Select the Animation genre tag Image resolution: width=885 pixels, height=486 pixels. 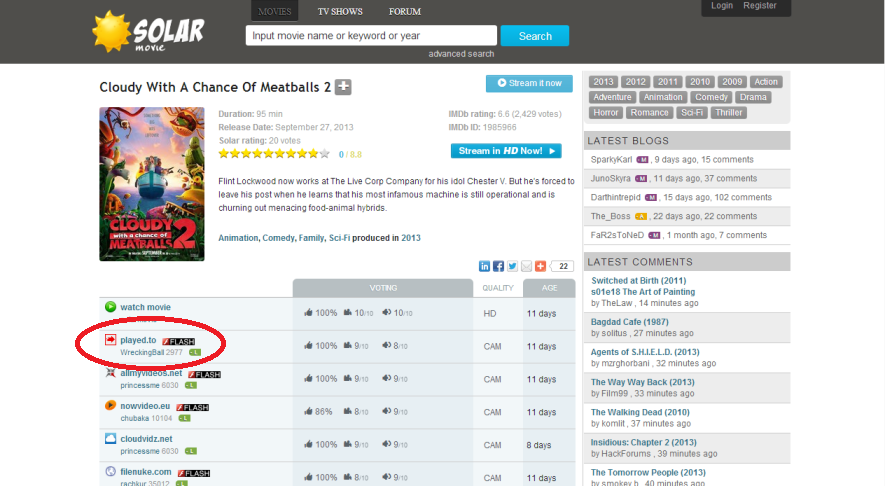point(663,97)
